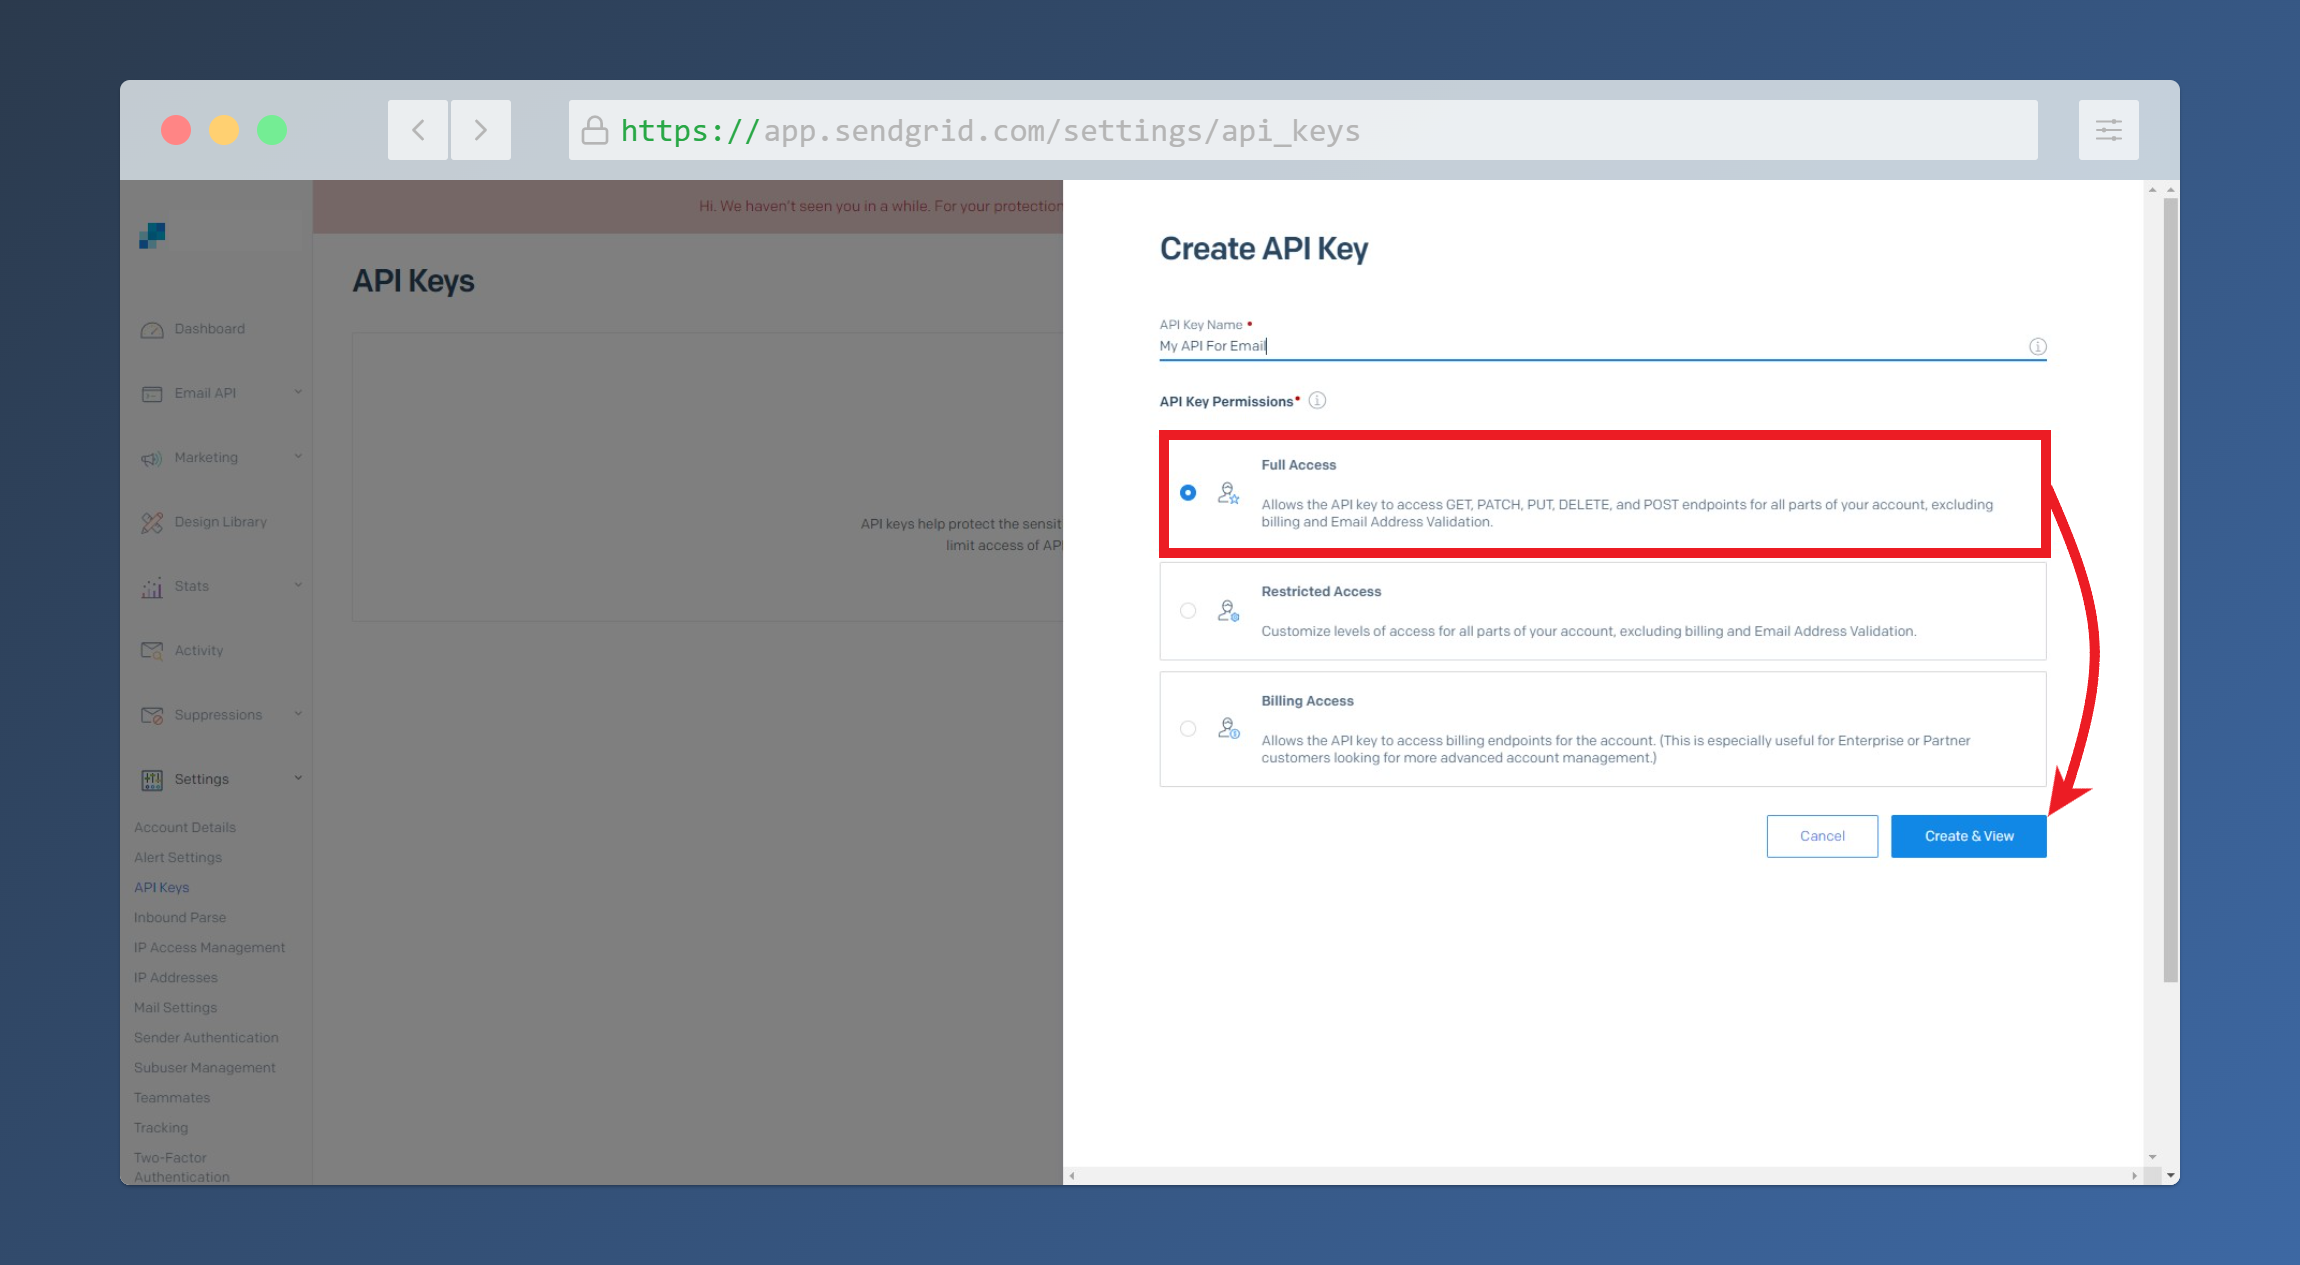The height and width of the screenshot is (1265, 2300).
Task: Click the info icon in API Key Name field
Action: pyautogui.click(x=2037, y=346)
